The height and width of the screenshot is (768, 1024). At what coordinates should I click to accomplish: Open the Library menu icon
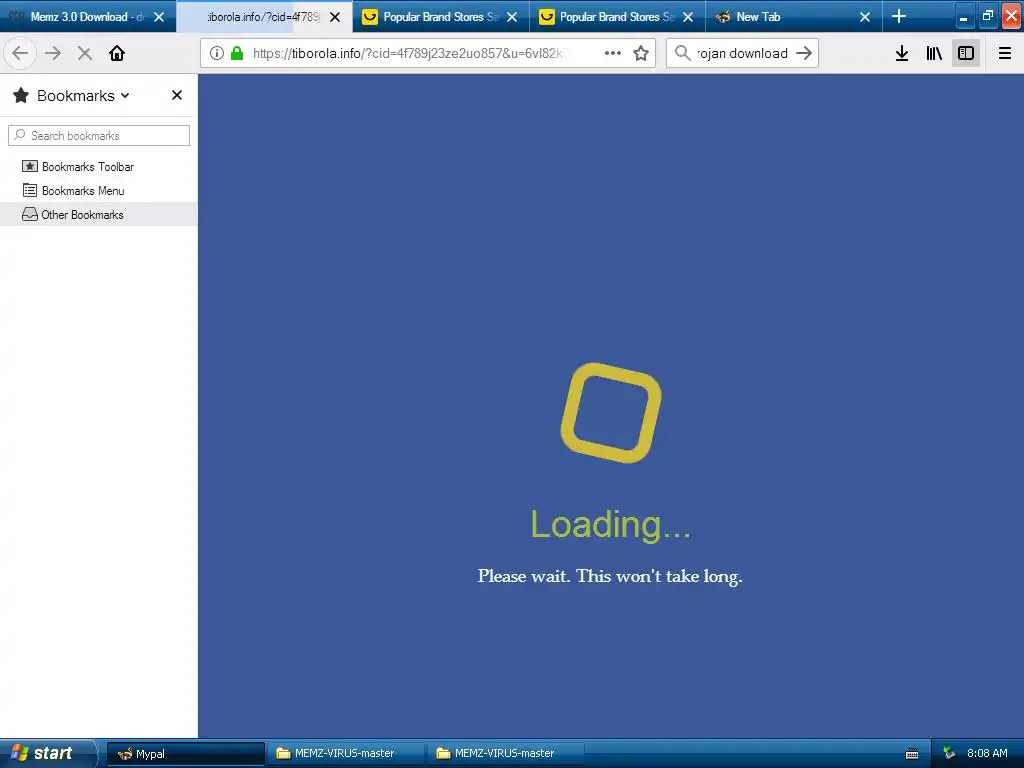point(934,53)
